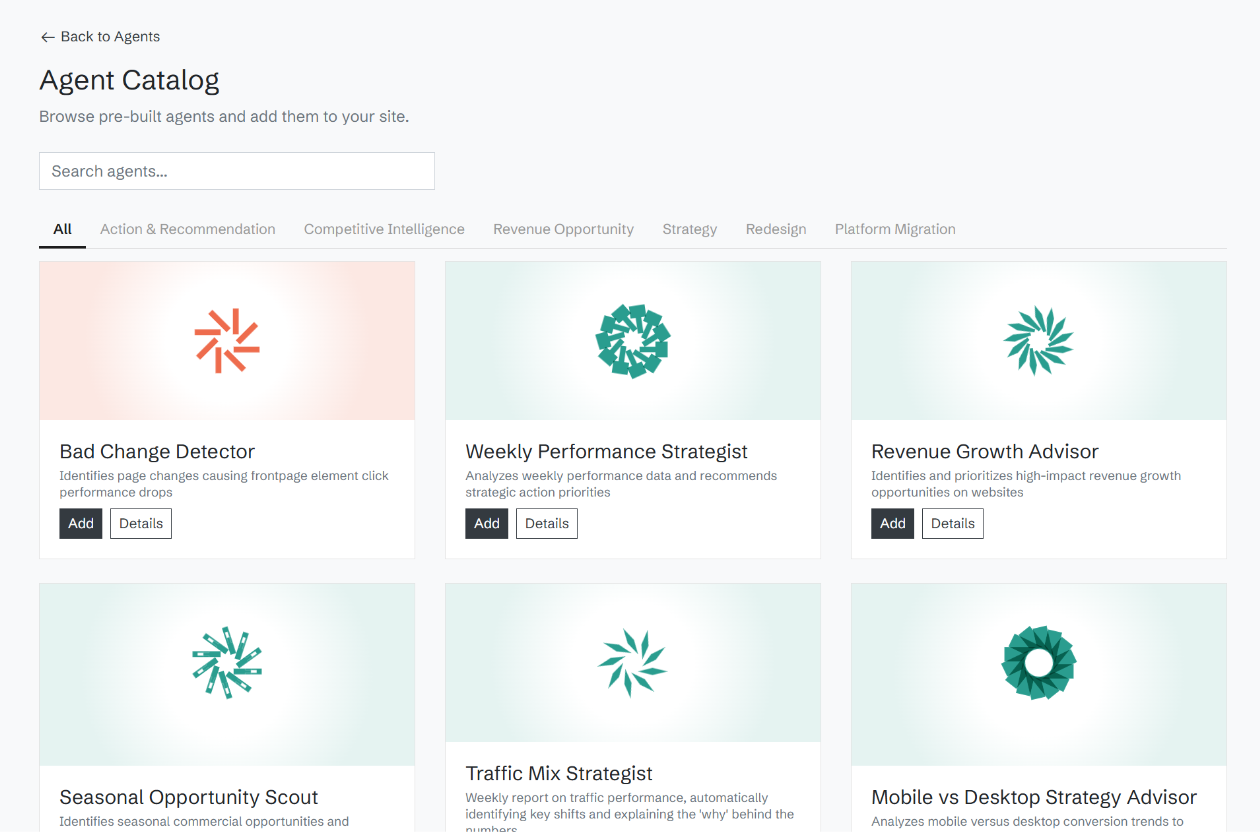Click the Seasonal Opportunity Scout title
1260x833 pixels.
[189, 798]
